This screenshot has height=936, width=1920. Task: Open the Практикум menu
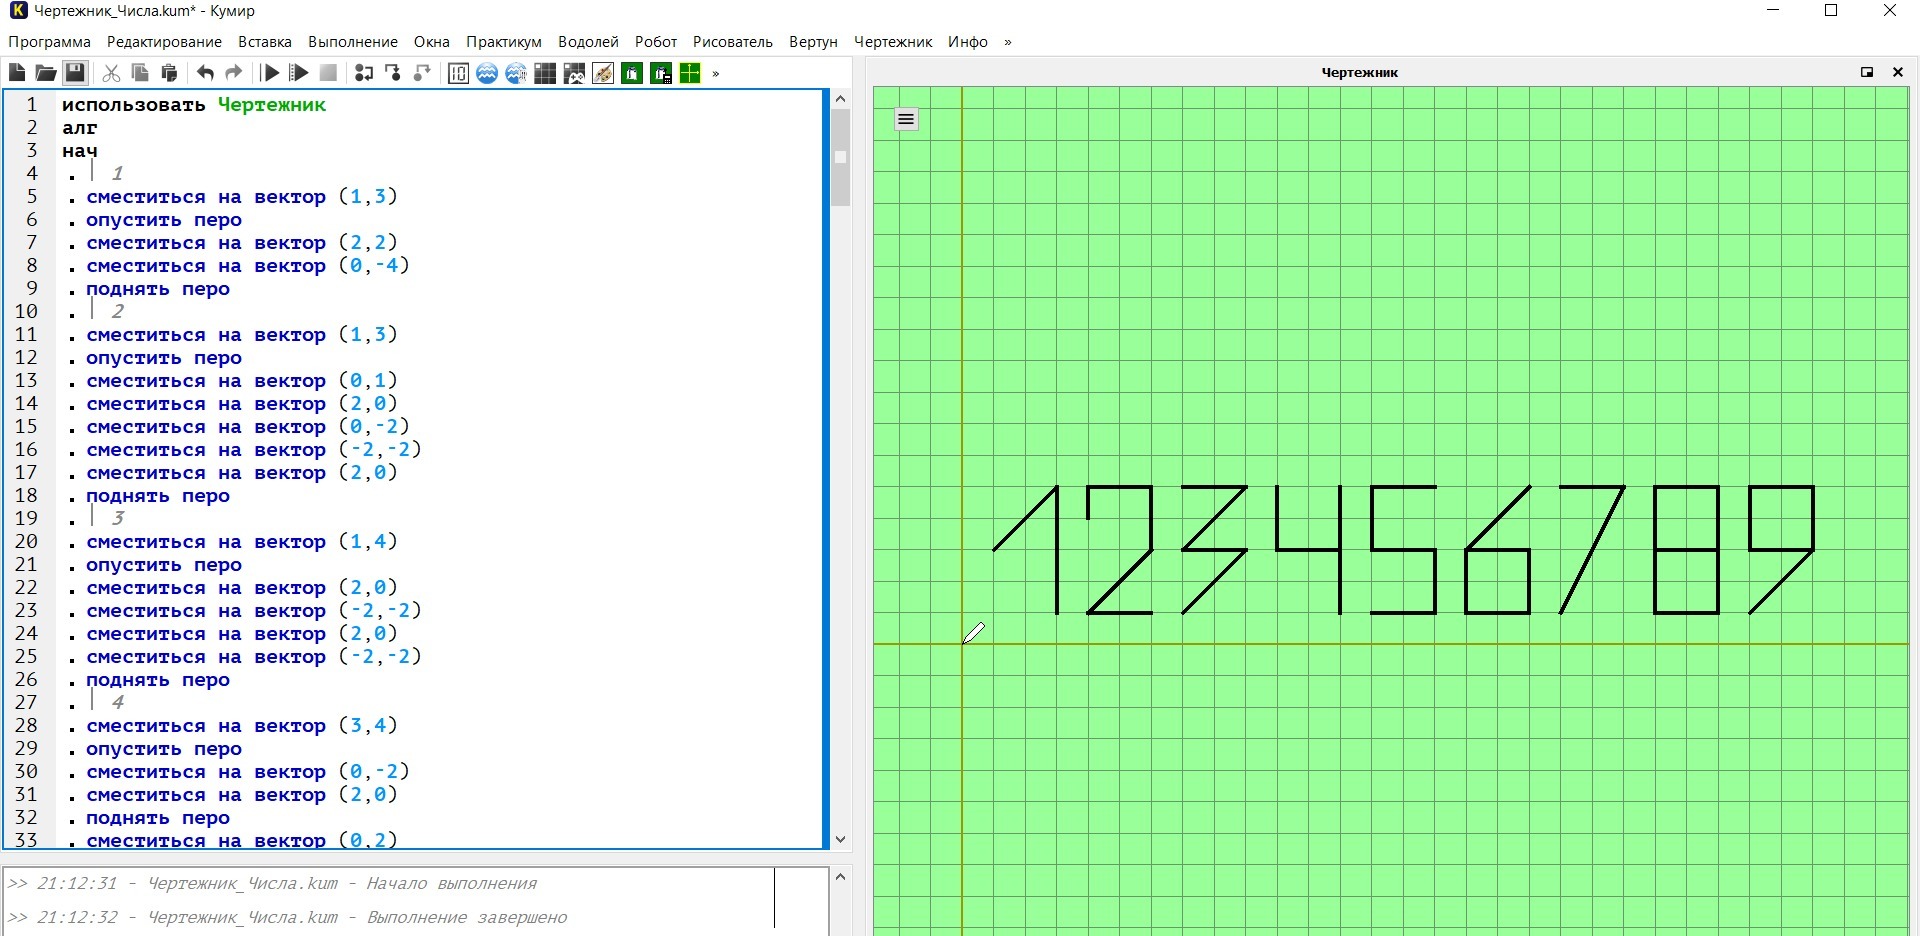coord(503,42)
